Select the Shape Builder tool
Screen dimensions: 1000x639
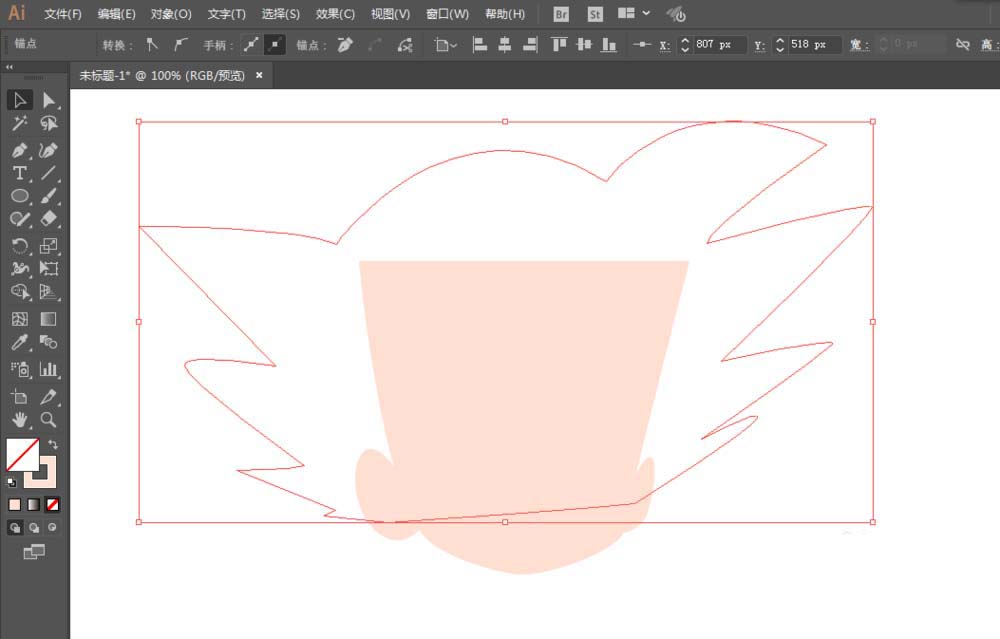click(x=20, y=291)
